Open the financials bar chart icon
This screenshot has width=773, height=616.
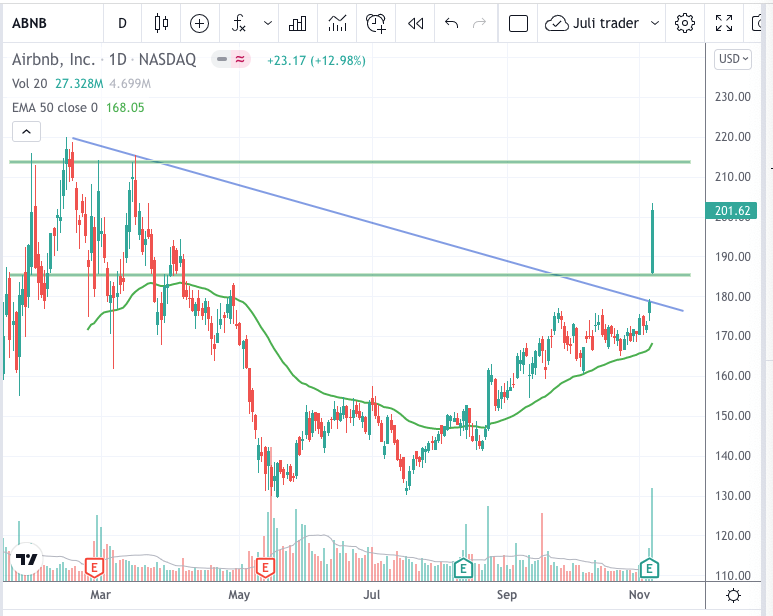coord(297,23)
